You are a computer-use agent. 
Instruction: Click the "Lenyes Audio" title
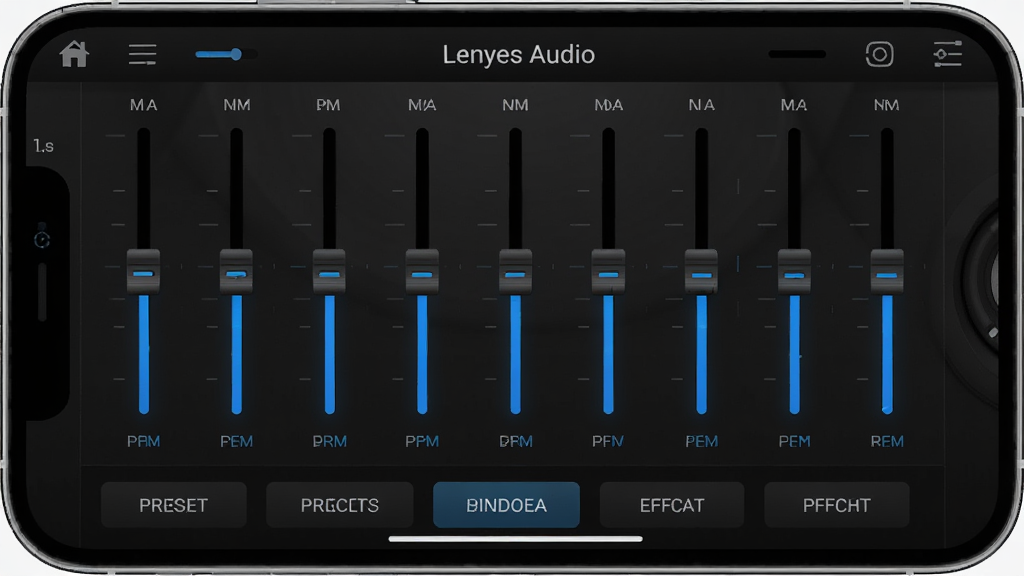tap(519, 54)
